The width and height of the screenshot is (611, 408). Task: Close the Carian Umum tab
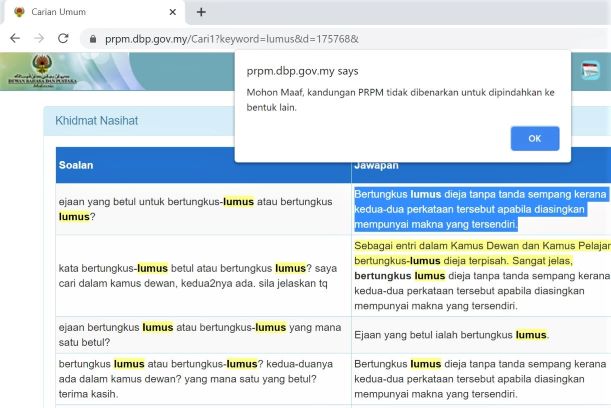[173, 12]
